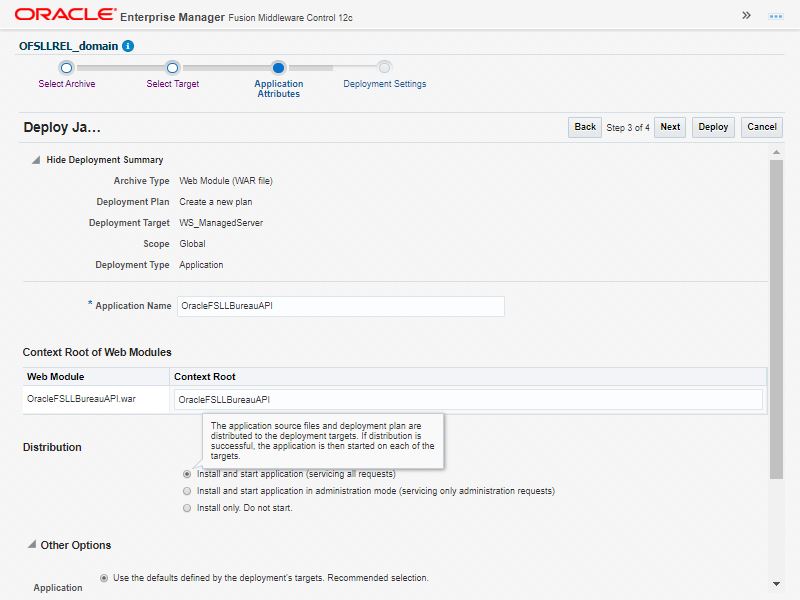Click the Deployment Settings step circle
Viewport: 800px width, 600px height.
(385, 67)
